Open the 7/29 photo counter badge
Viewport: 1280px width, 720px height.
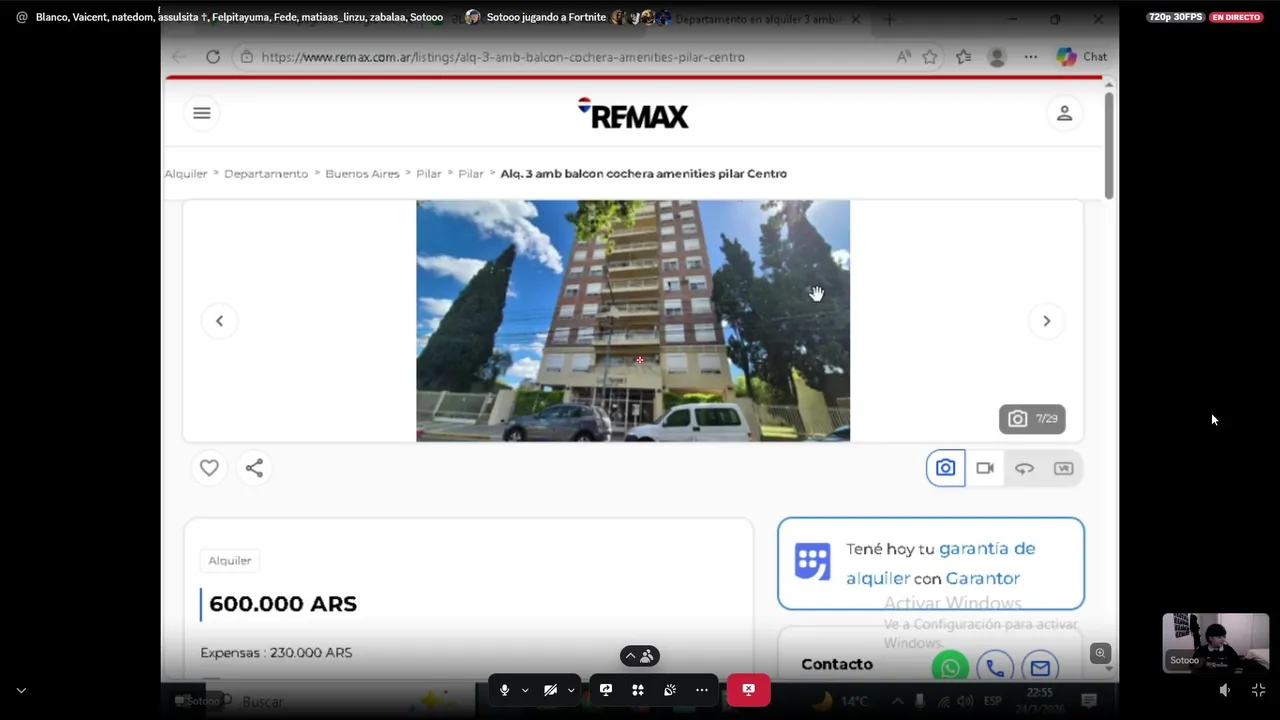click(x=1032, y=419)
